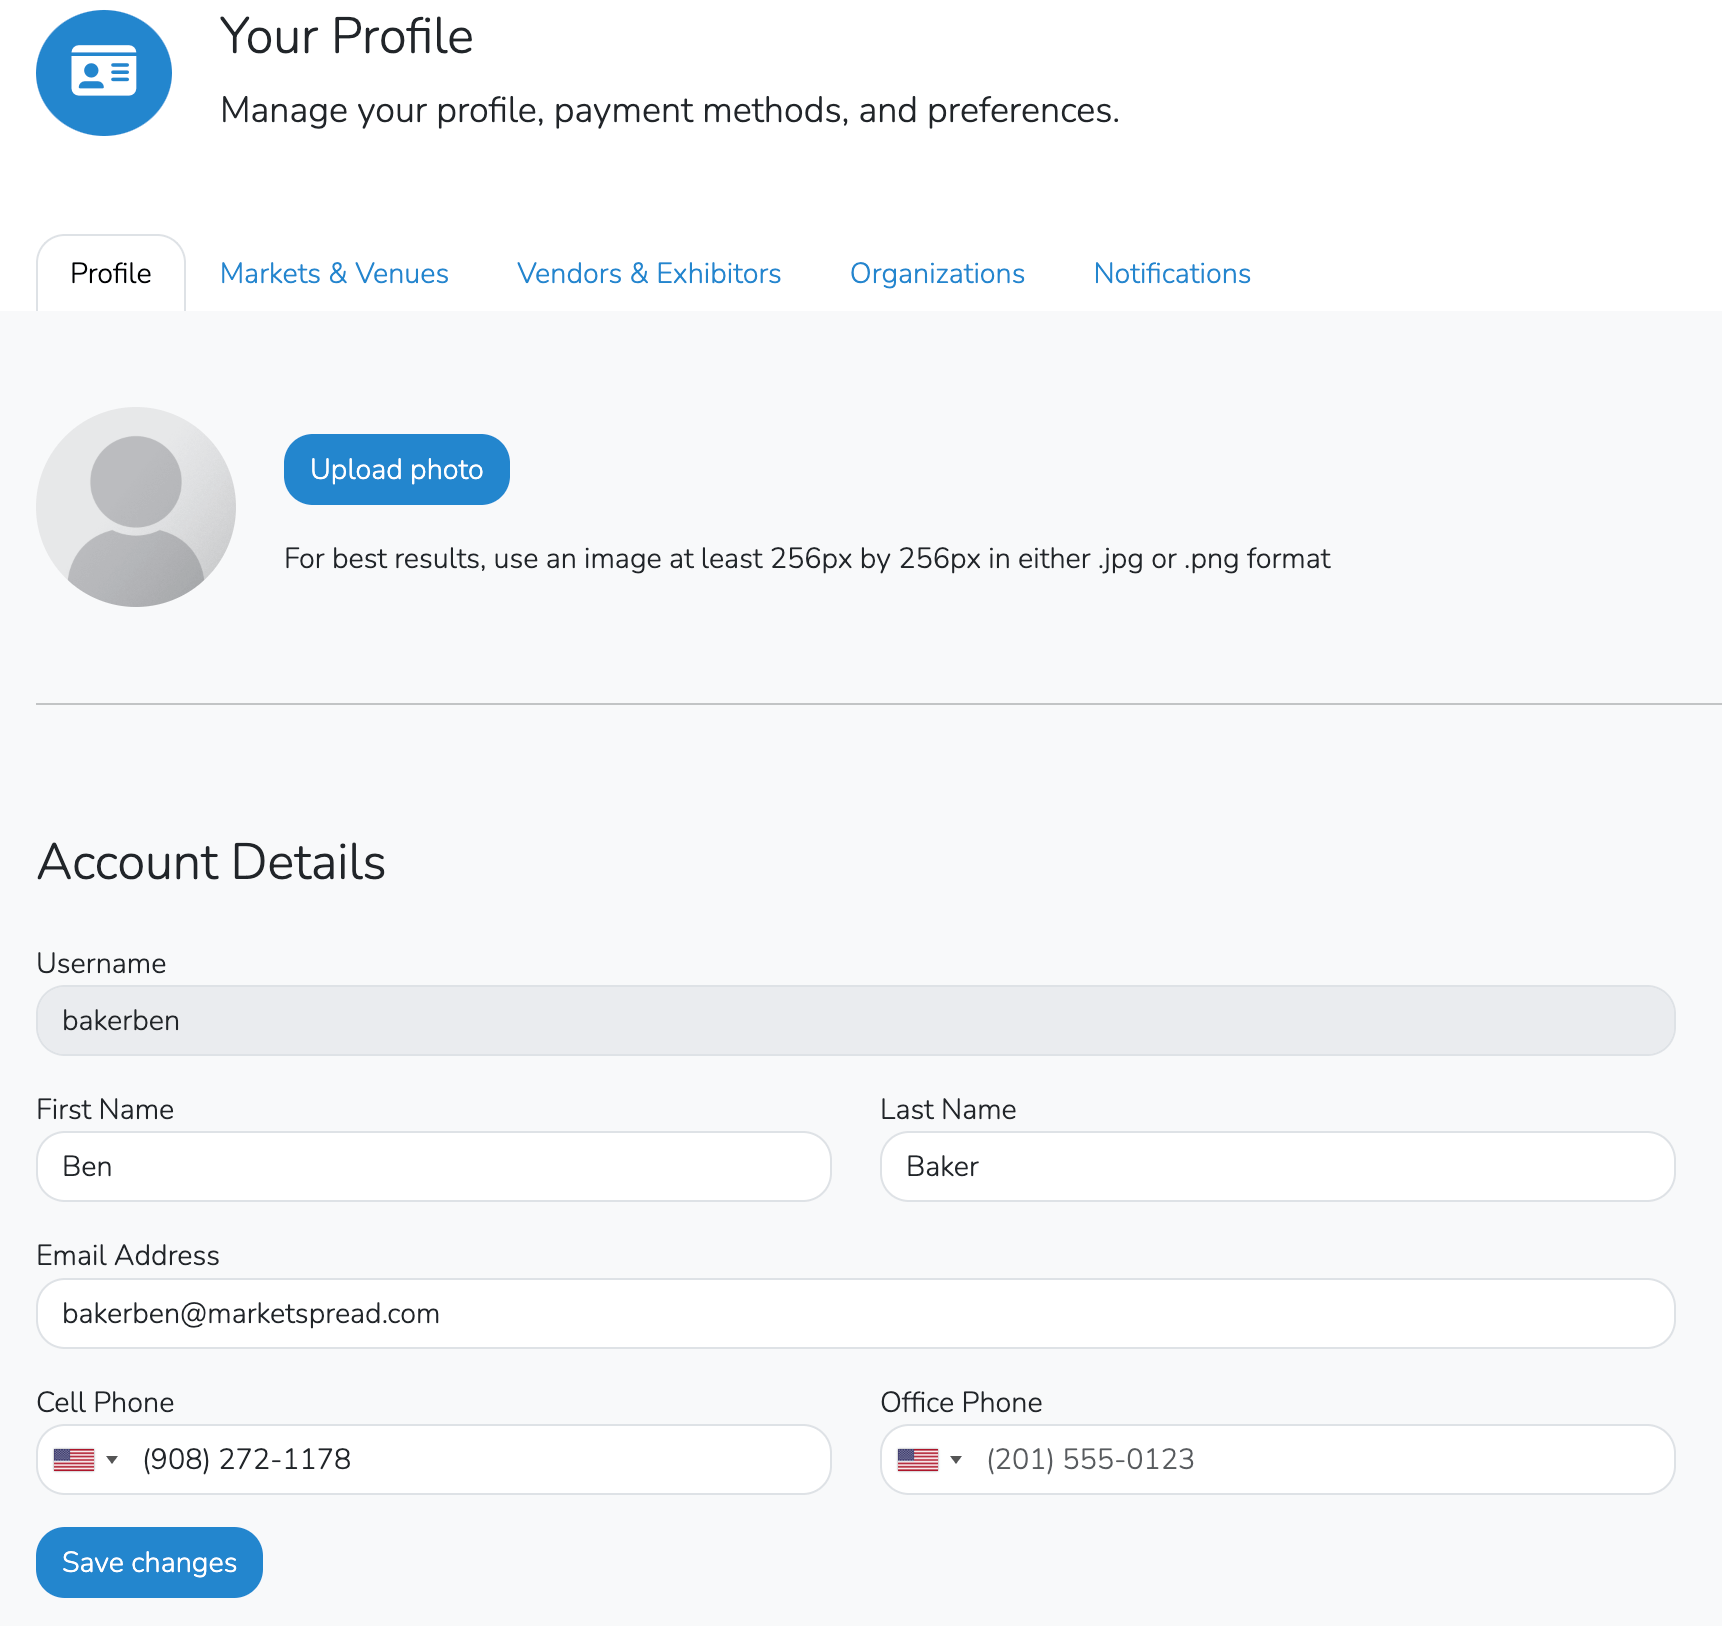Click the disabled Username field

pos(855,1020)
